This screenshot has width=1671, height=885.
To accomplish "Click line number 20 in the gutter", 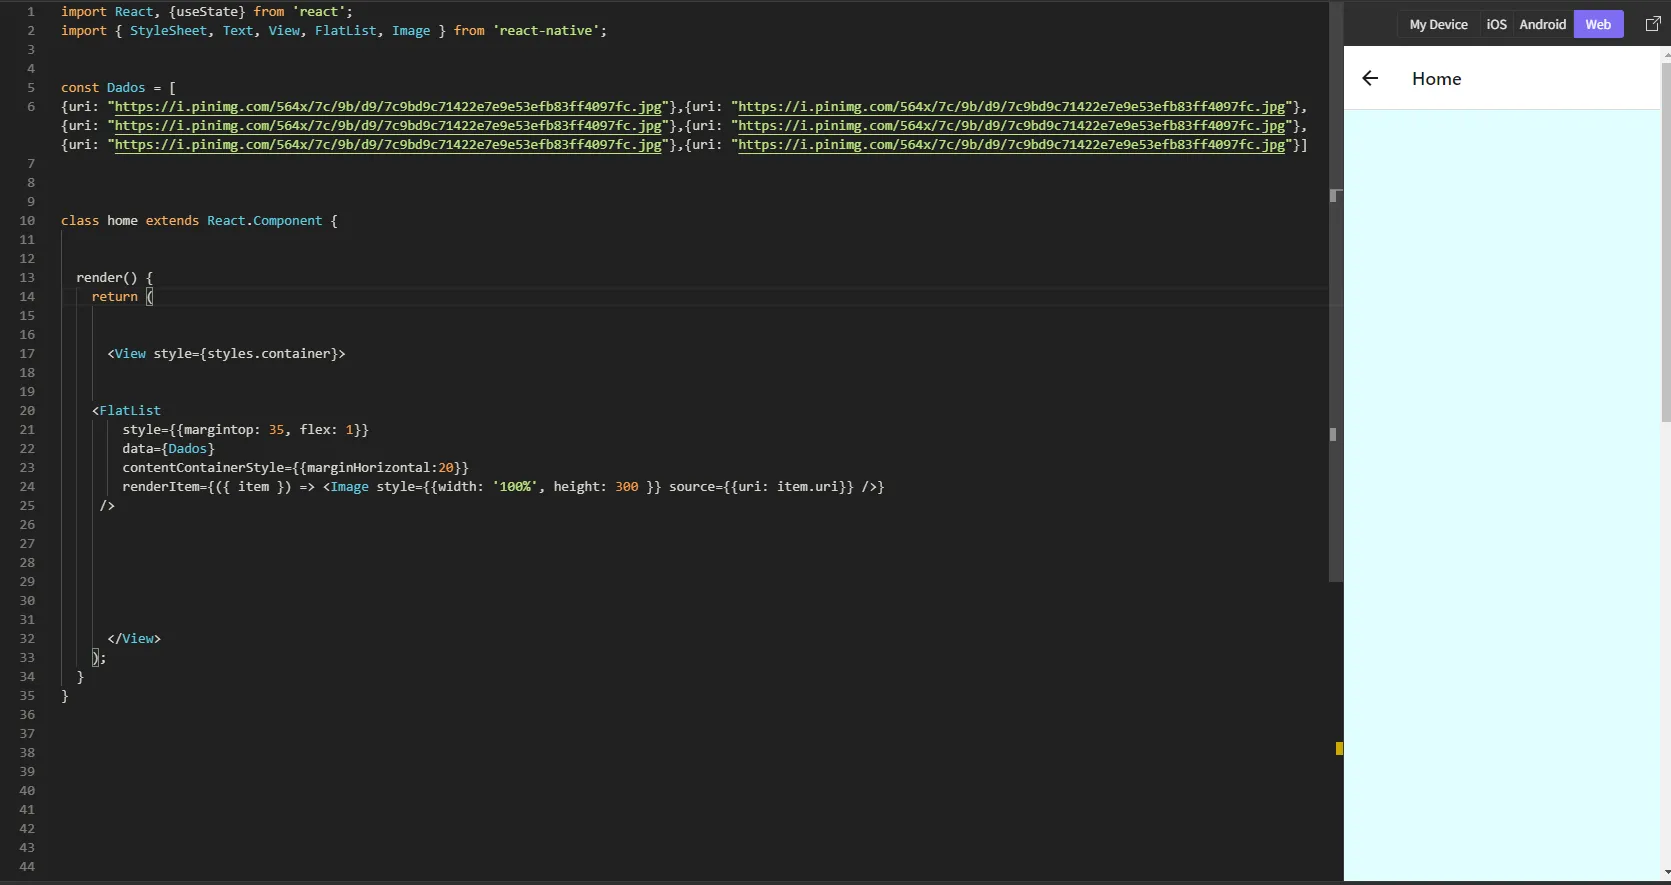I will coord(27,411).
